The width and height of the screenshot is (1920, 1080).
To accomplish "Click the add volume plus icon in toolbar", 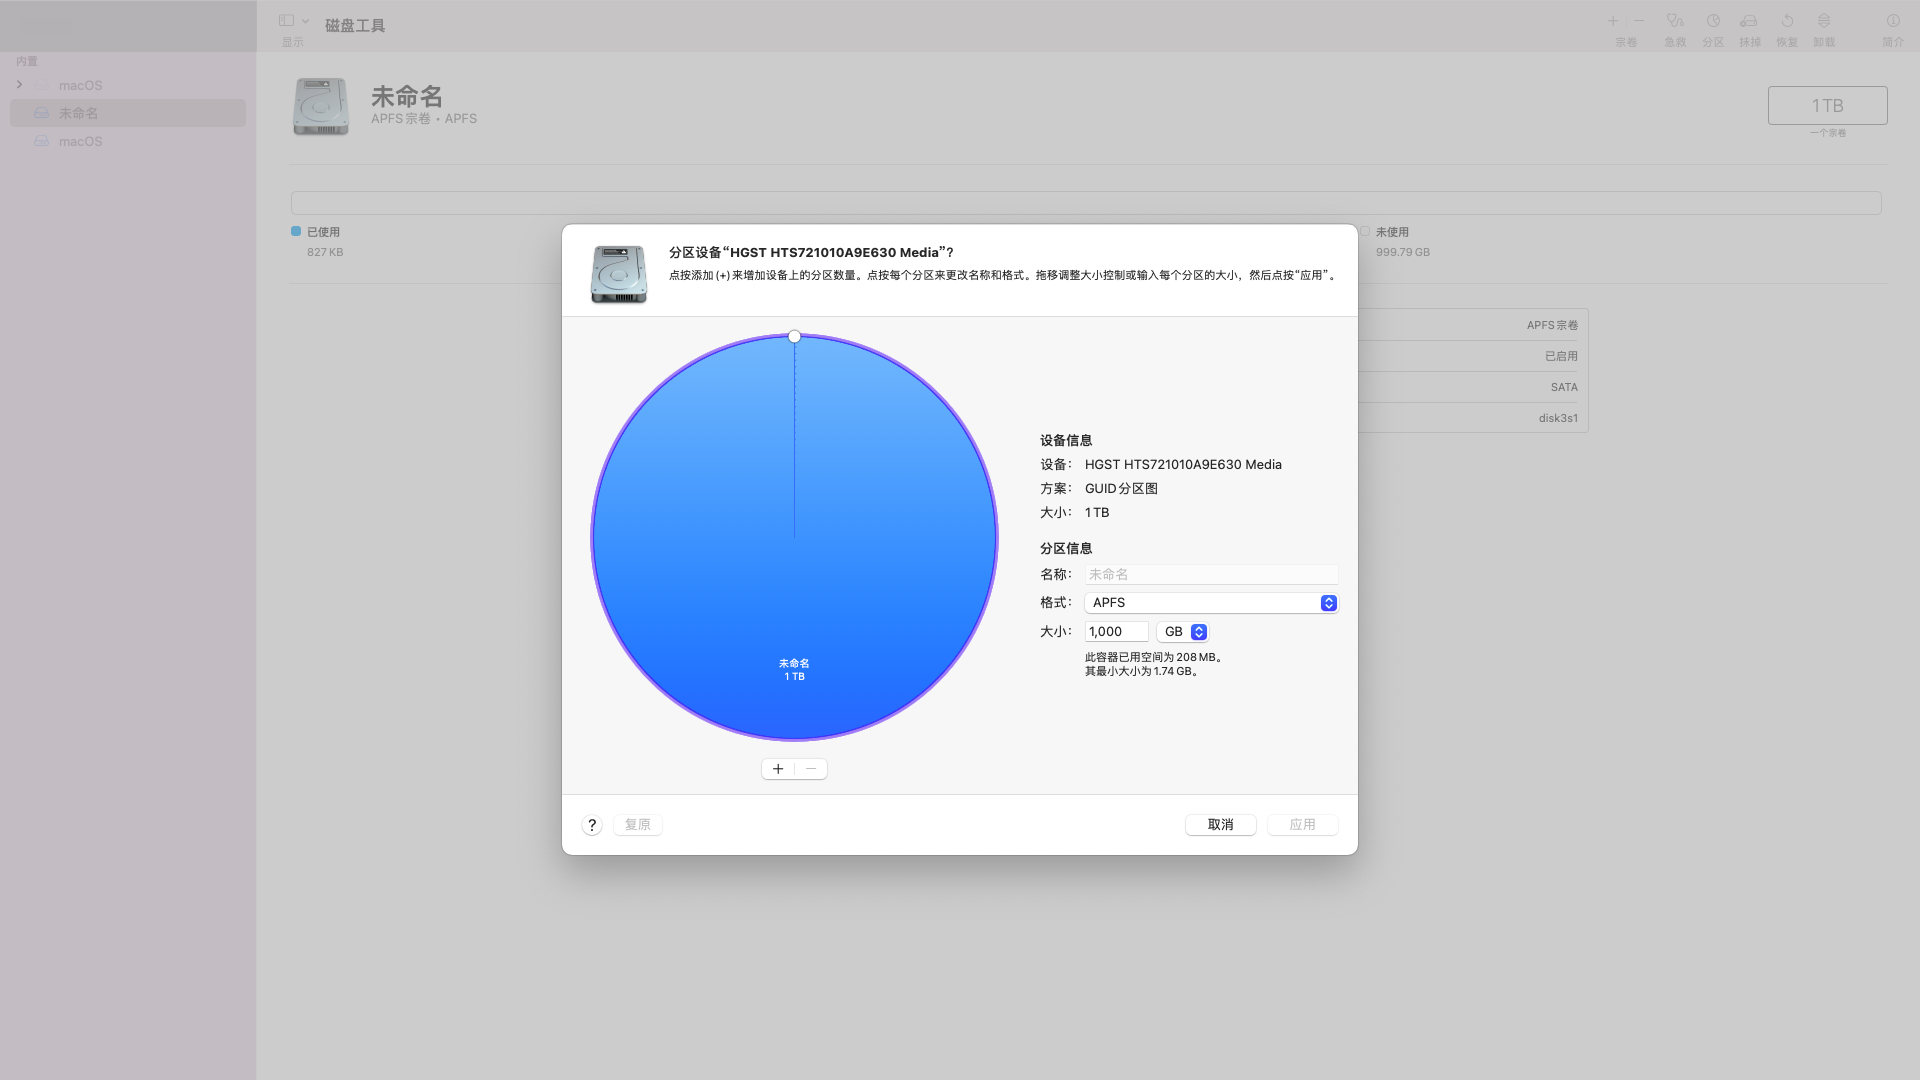I will click(x=1613, y=21).
